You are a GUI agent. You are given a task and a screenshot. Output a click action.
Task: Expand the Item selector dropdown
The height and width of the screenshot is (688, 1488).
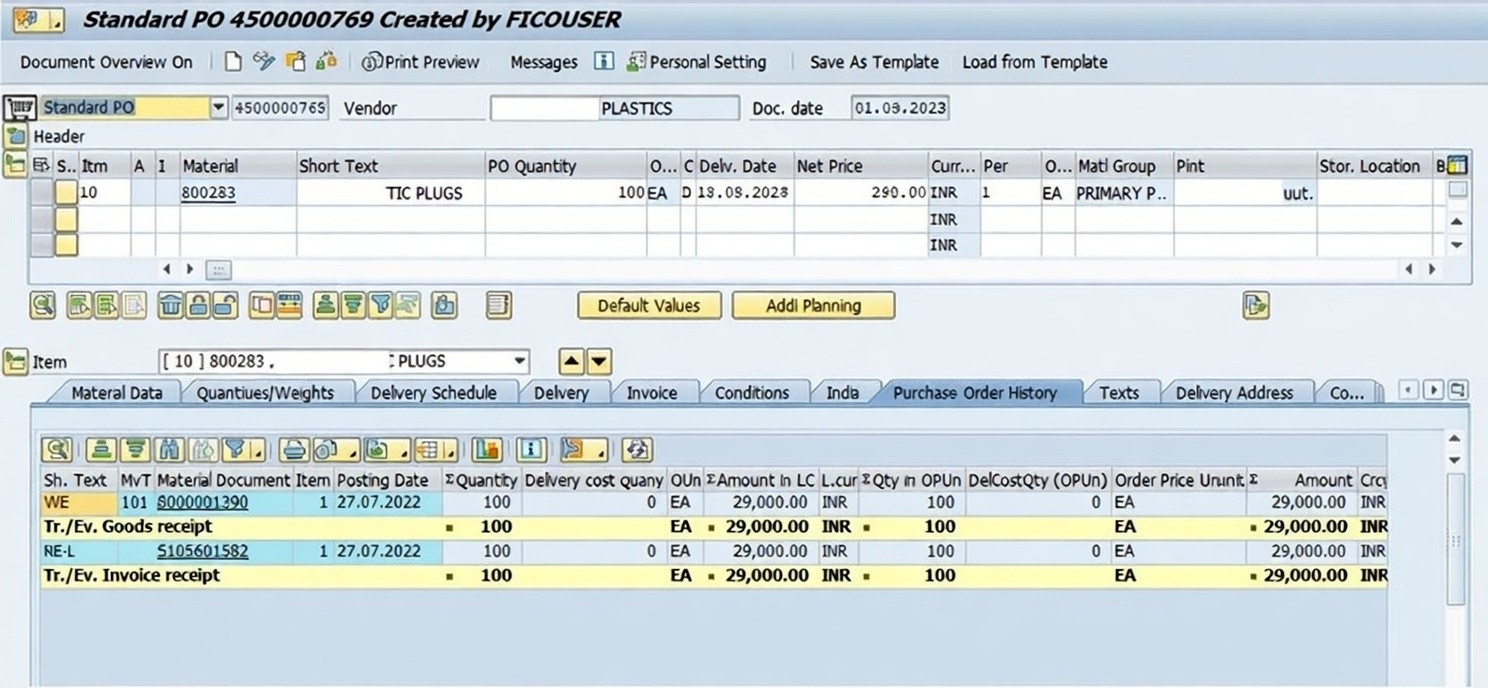coord(519,361)
